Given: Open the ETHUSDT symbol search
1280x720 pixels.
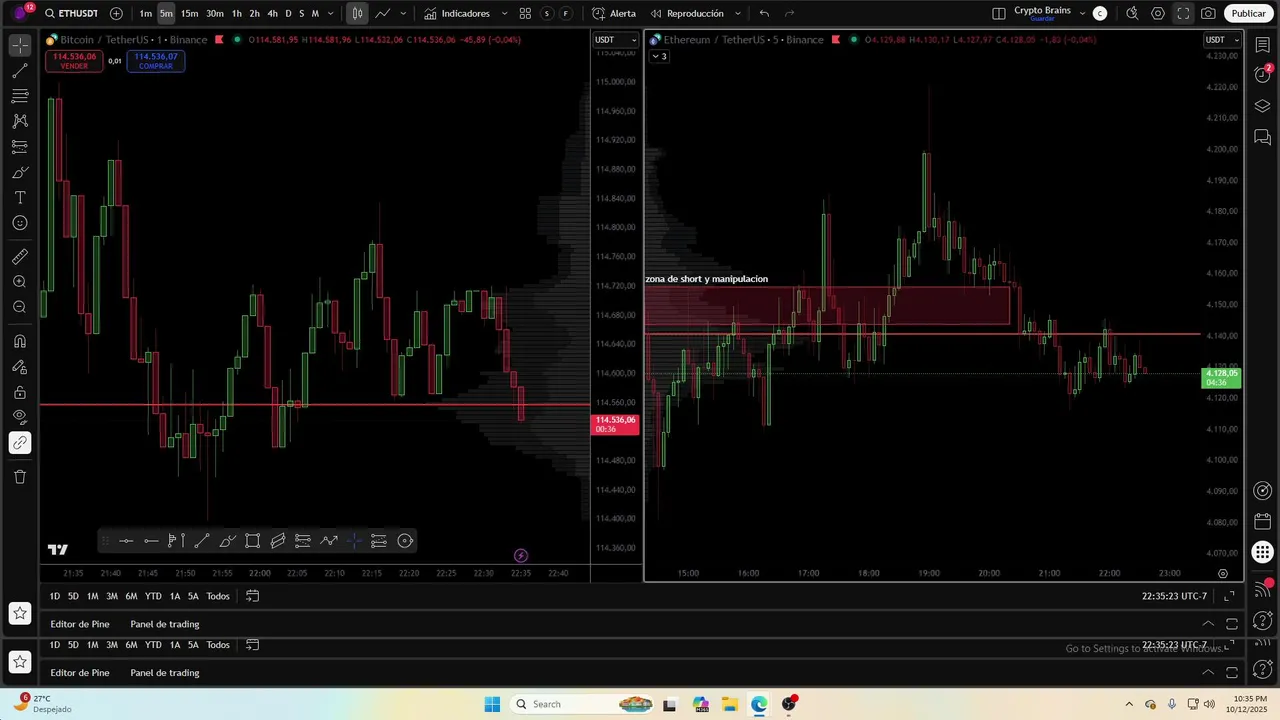Looking at the screenshot, I should pyautogui.click(x=71, y=13).
